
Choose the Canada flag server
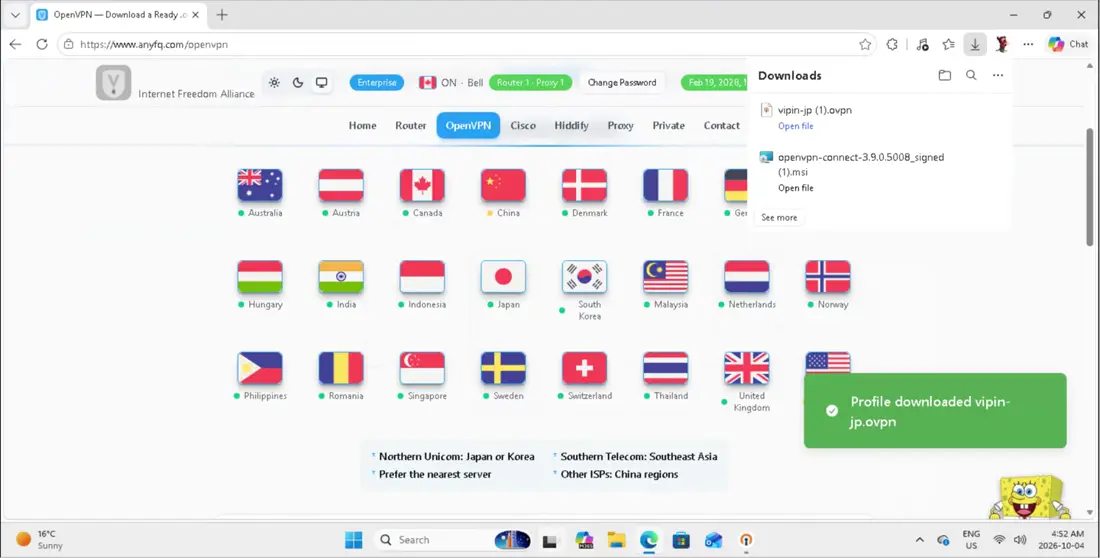coord(422,185)
